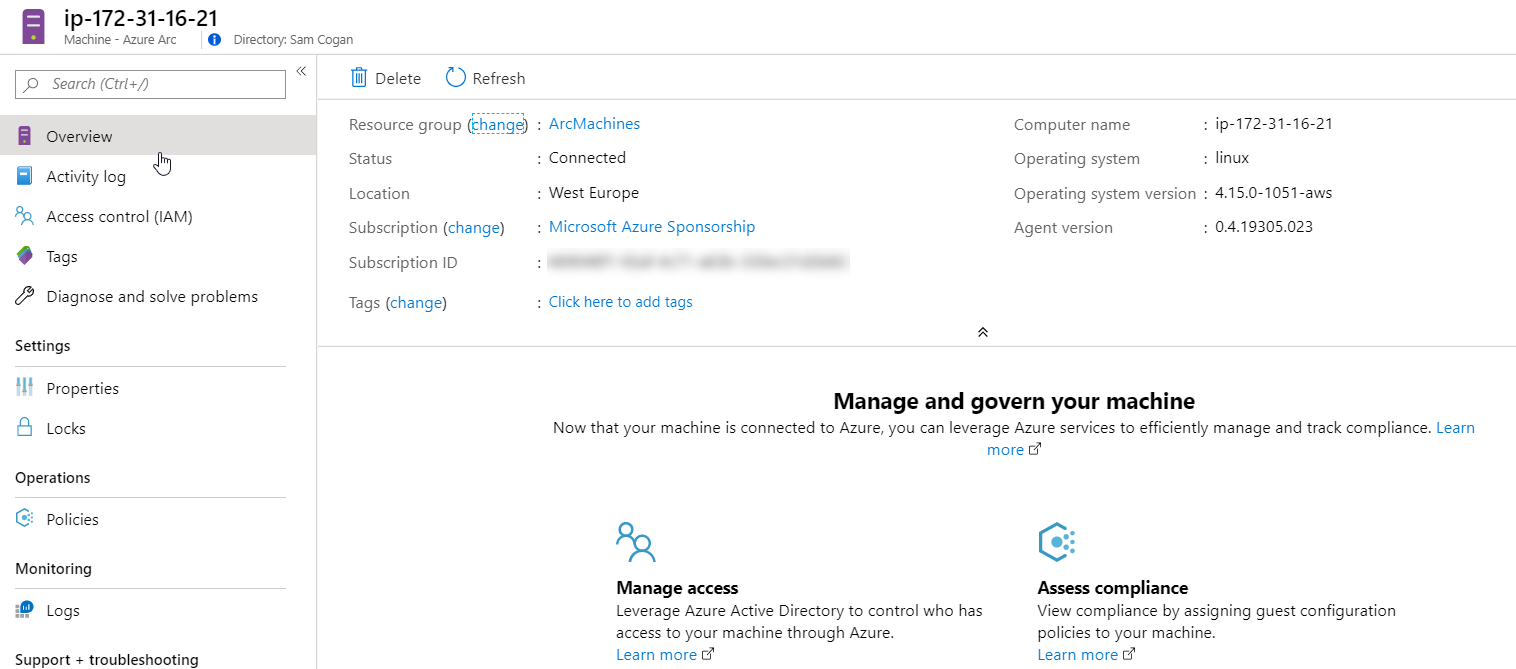Click the external link icon after 'more'
The height and width of the screenshot is (669, 1516).
click(1035, 449)
